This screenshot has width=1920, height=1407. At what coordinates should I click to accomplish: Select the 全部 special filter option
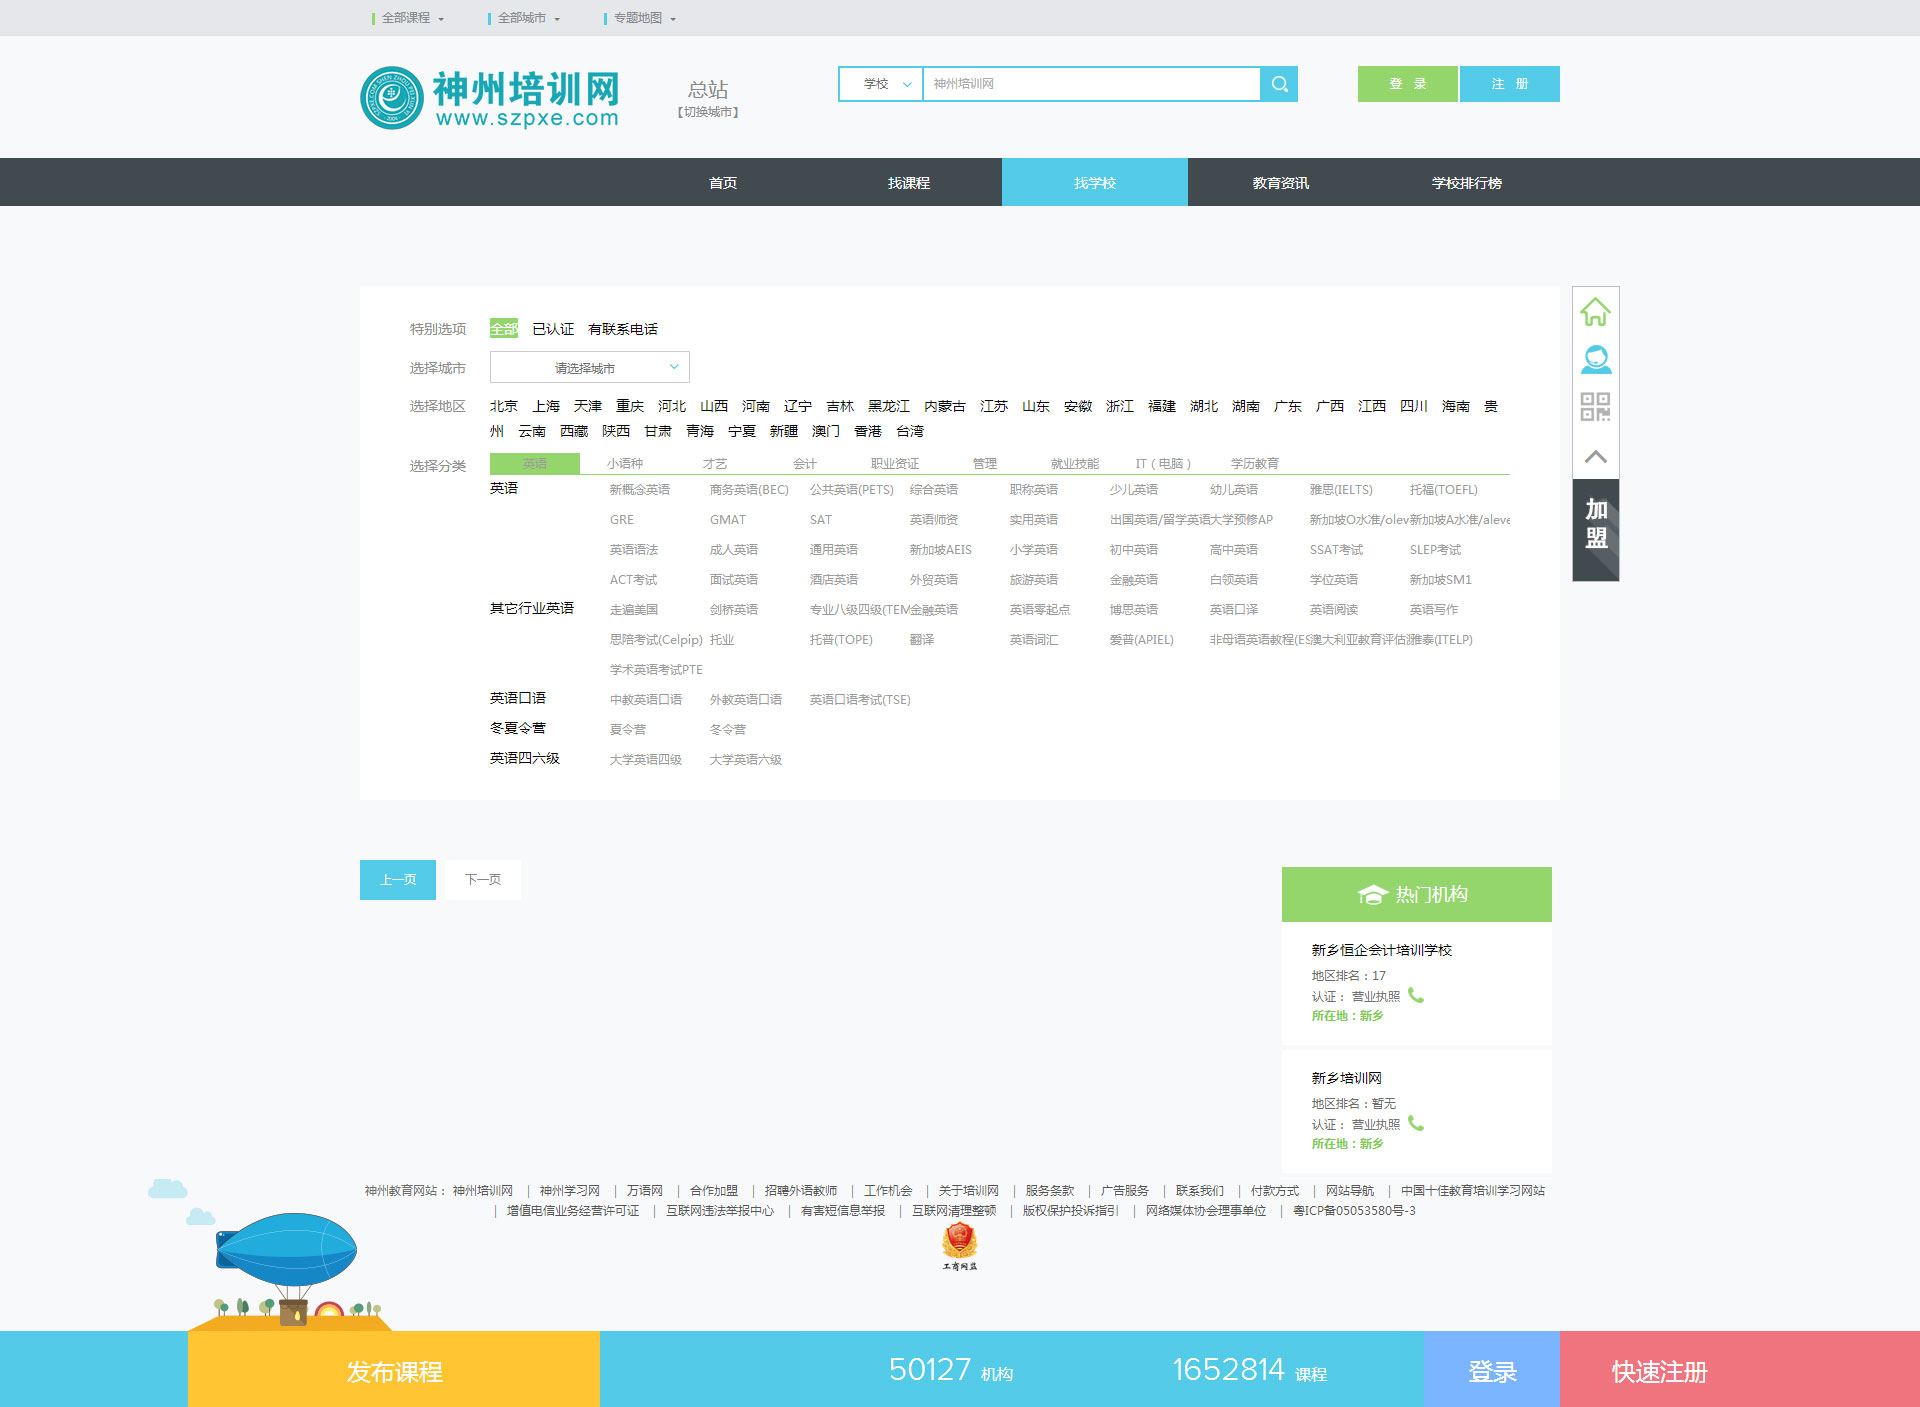tap(503, 329)
